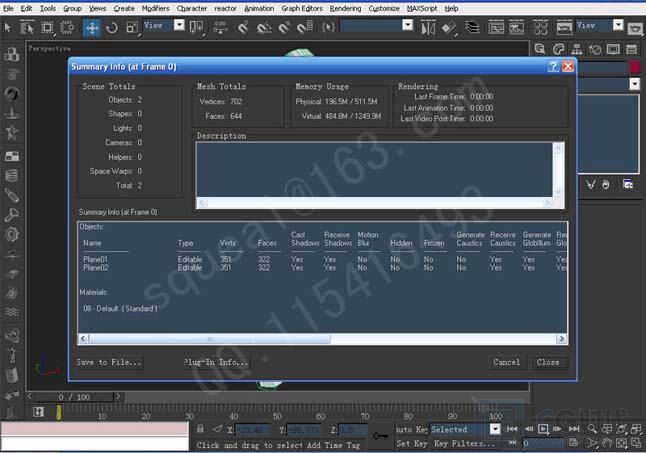
Task: Click top icon in reactor sidebar
Action: click(12, 54)
